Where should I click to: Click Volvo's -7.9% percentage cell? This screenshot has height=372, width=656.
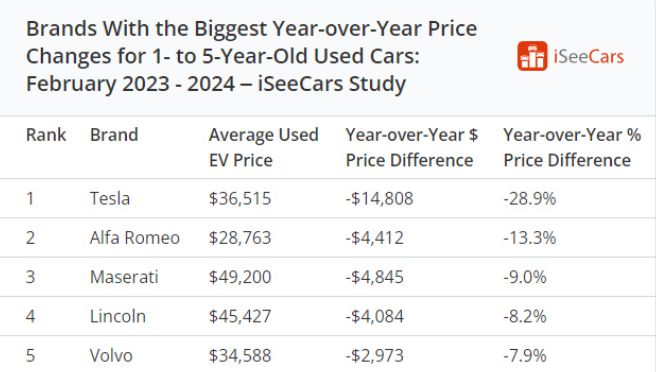click(525, 356)
